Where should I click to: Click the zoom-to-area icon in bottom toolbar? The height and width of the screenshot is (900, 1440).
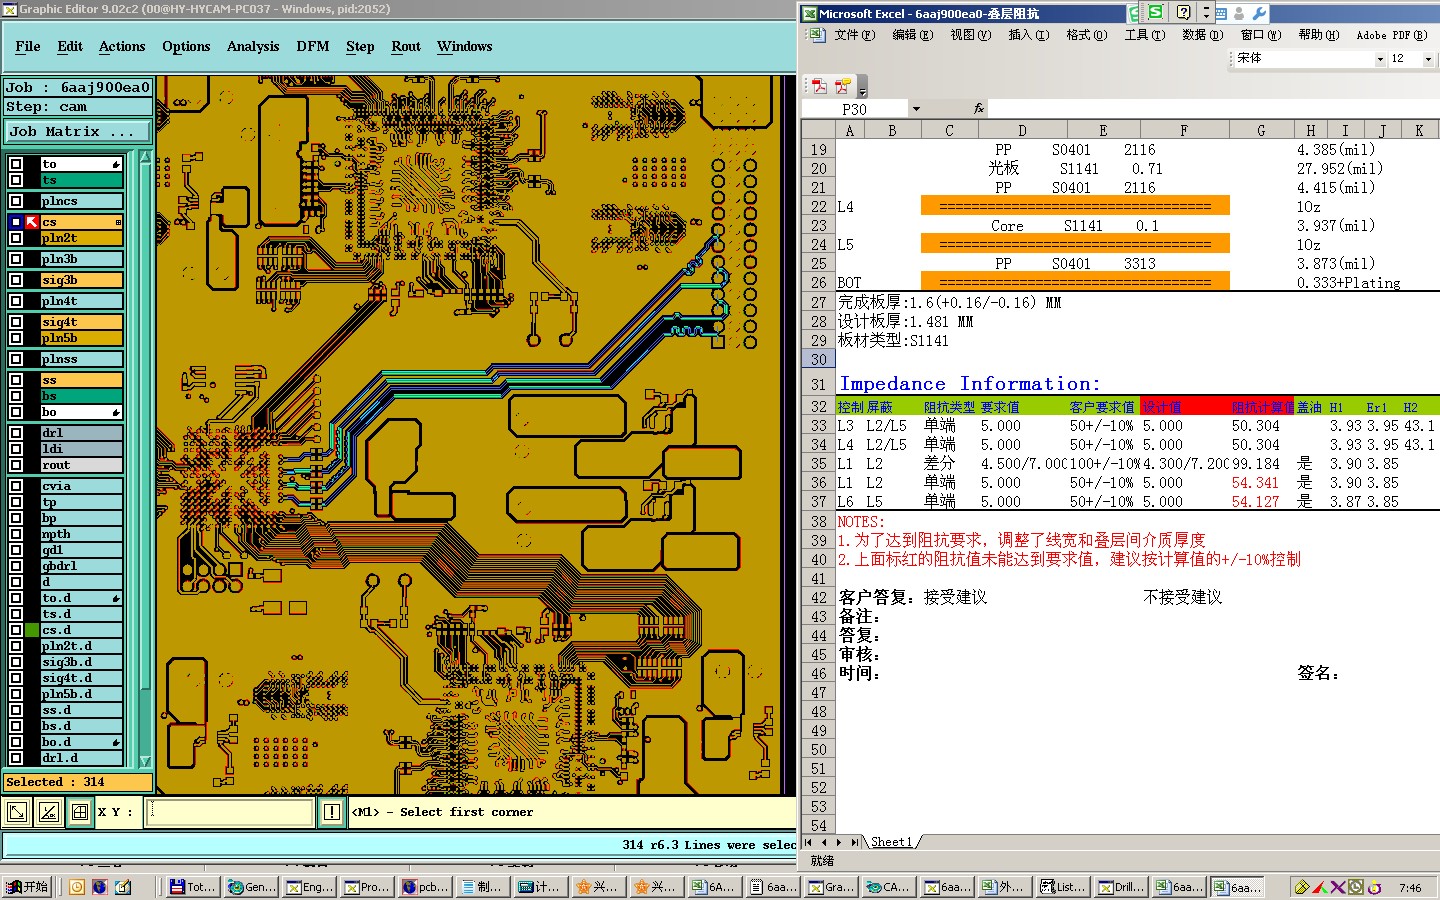click(x=17, y=812)
